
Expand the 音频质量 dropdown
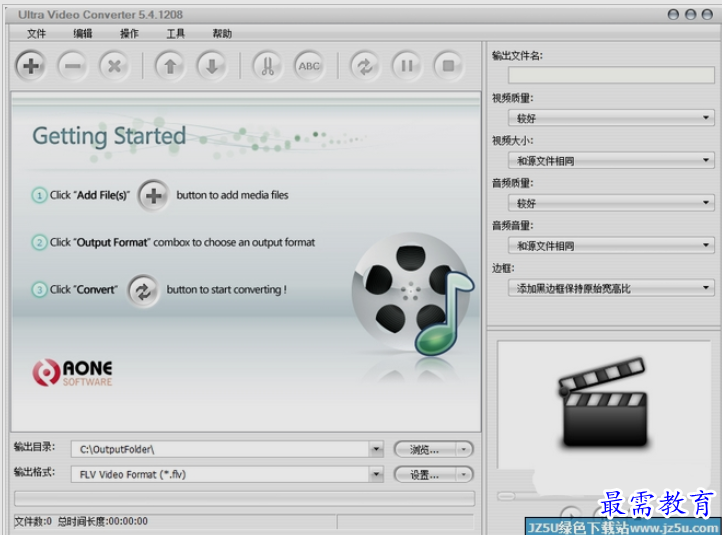(611, 203)
